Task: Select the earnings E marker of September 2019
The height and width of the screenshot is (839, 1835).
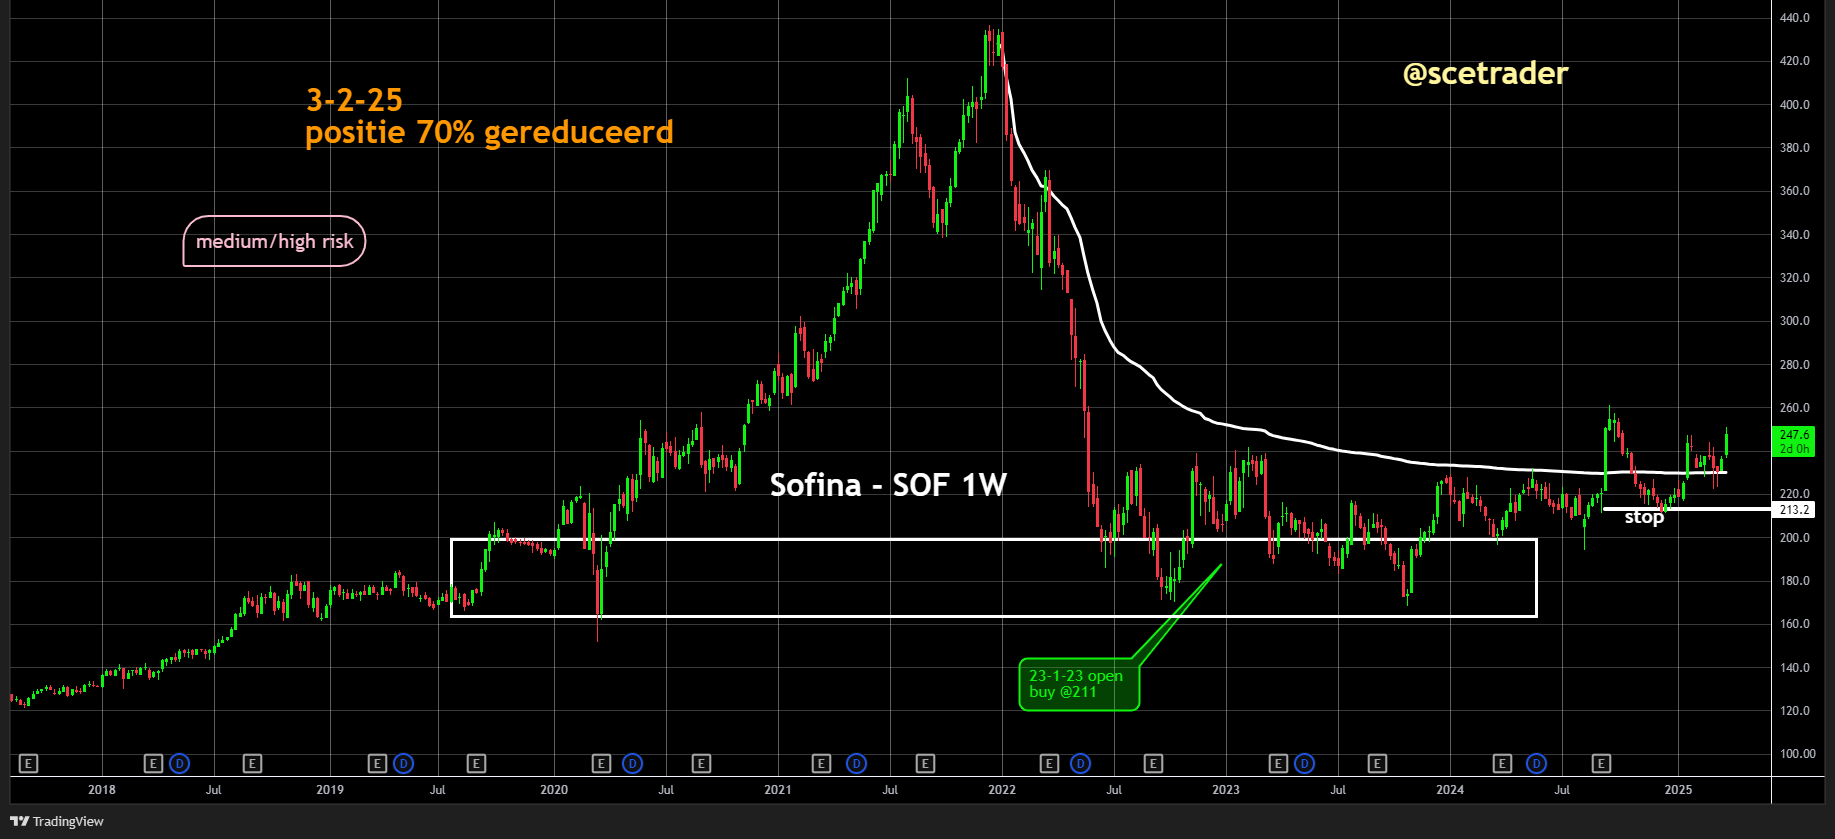Action: [476, 764]
